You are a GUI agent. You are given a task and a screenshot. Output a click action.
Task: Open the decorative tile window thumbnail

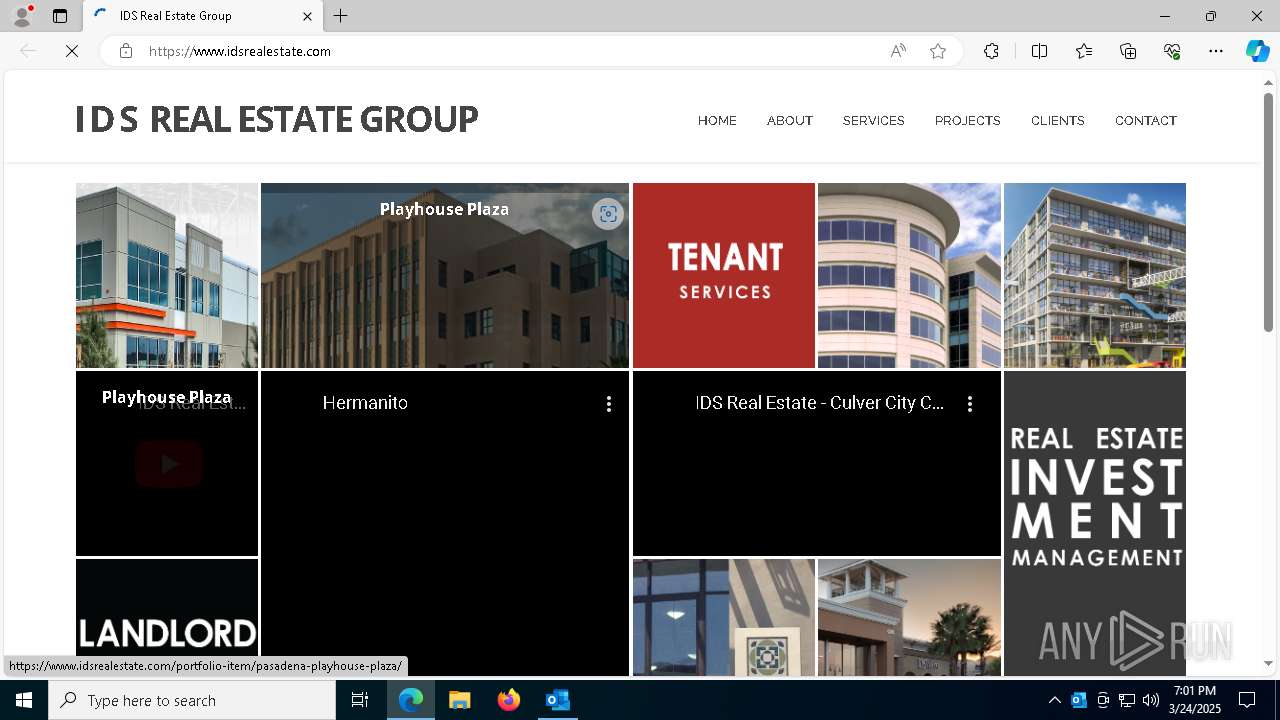(x=724, y=617)
